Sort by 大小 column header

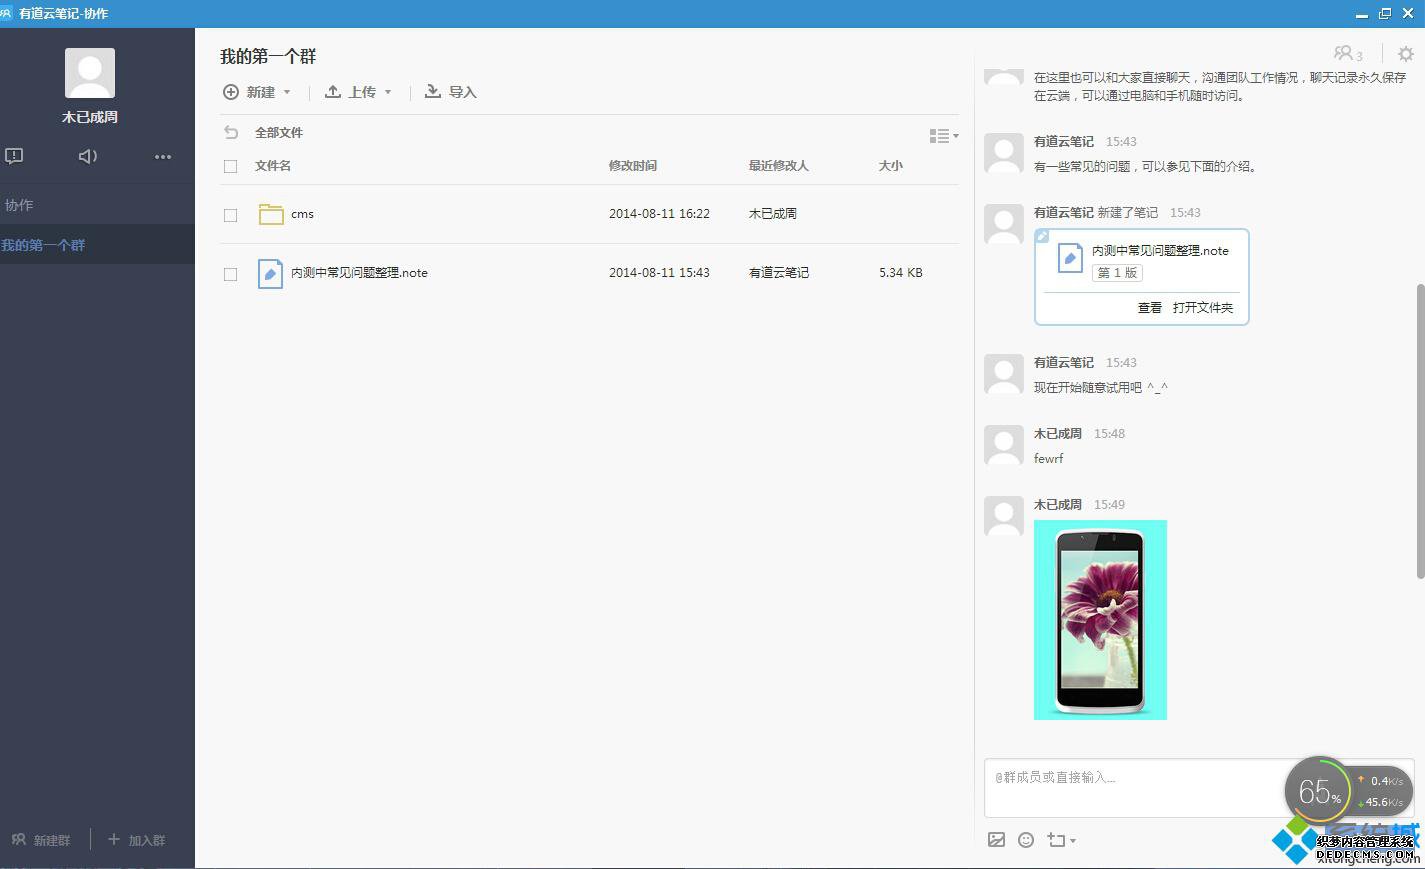click(891, 166)
